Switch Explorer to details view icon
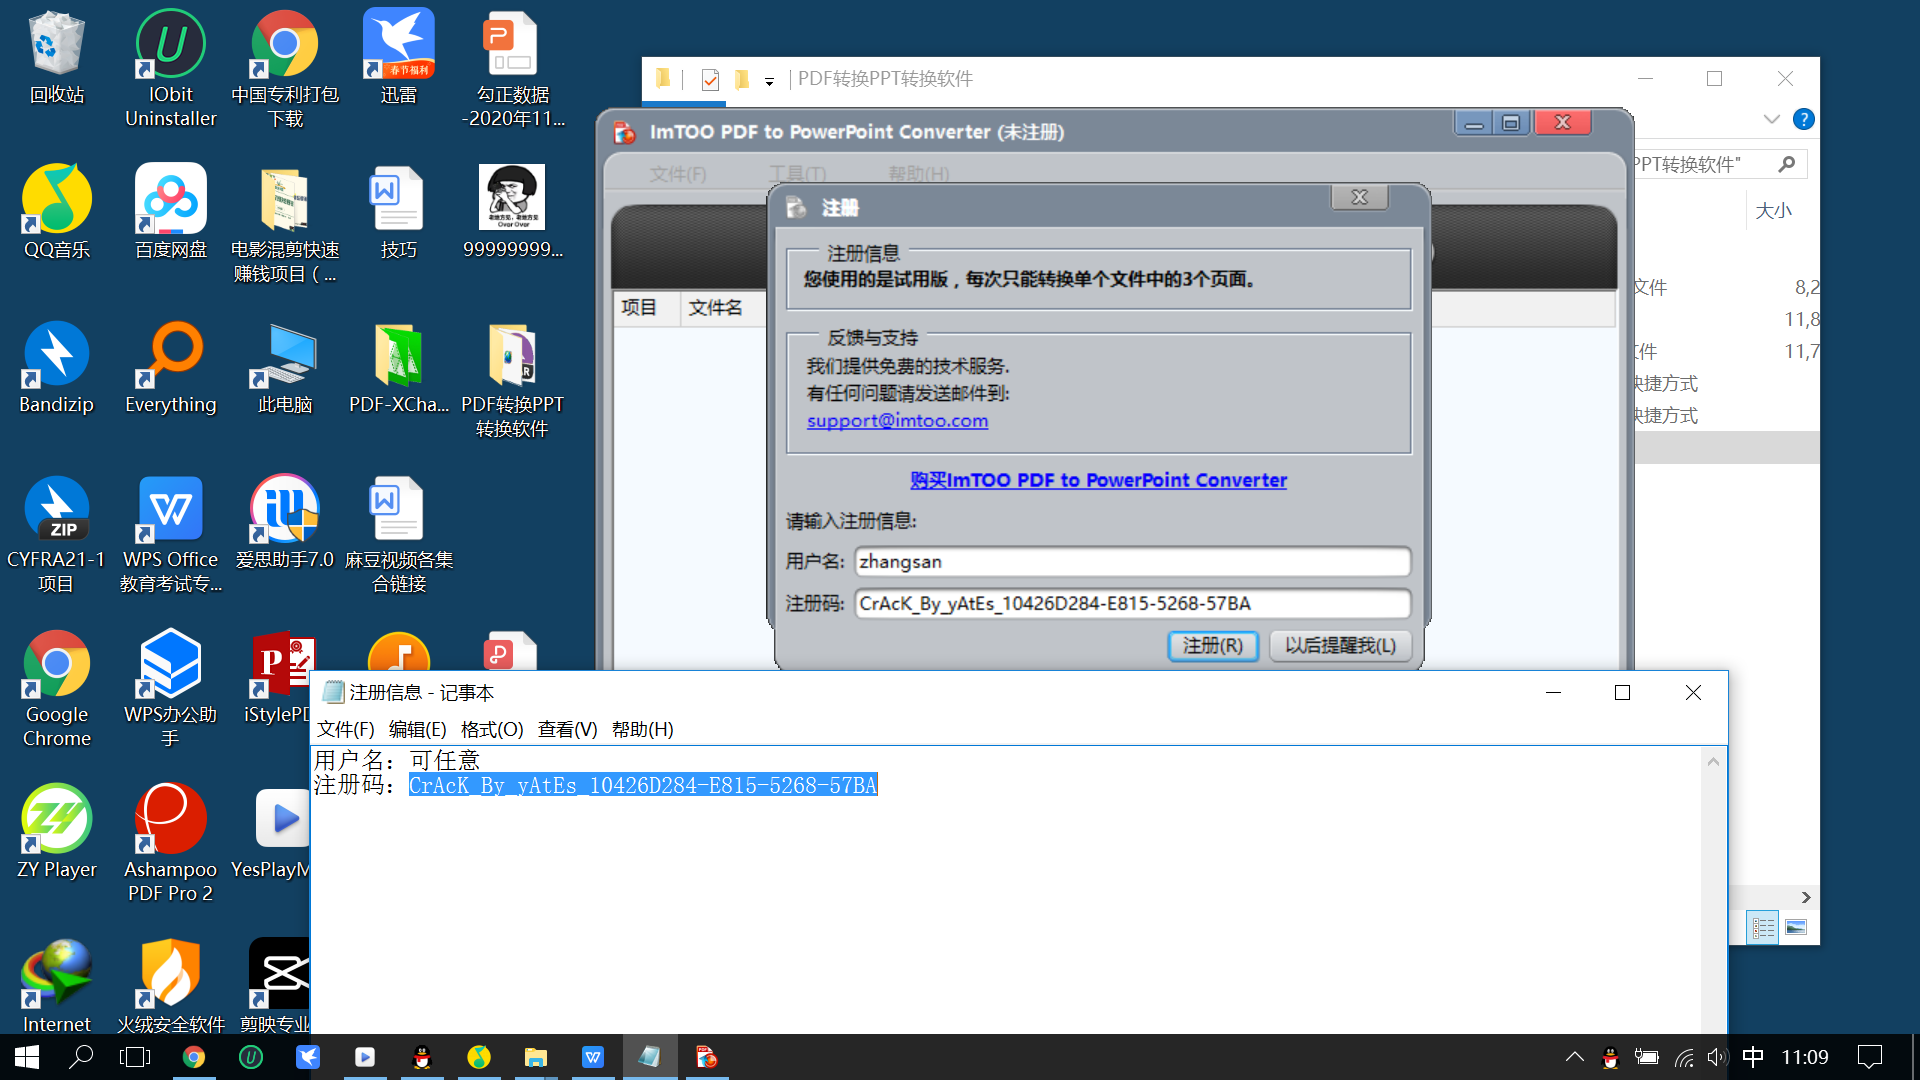1920x1080 pixels. point(1763,927)
